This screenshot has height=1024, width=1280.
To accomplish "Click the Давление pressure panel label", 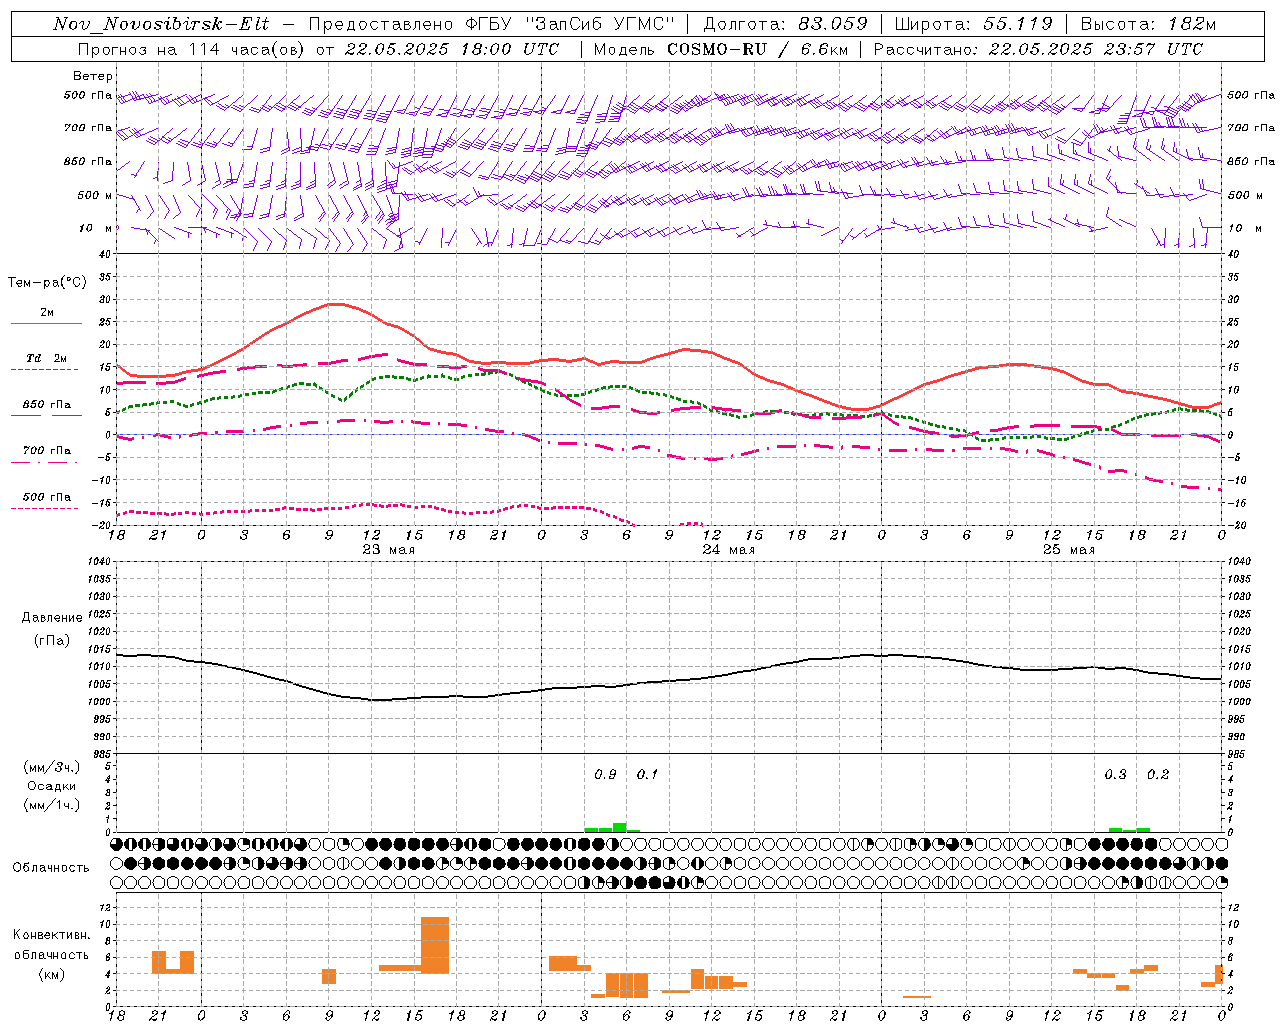I will click(x=52, y=618).
